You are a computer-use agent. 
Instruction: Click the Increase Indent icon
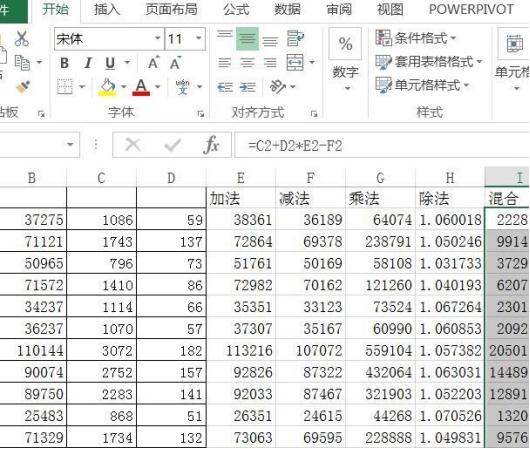(x=248, y=88)
